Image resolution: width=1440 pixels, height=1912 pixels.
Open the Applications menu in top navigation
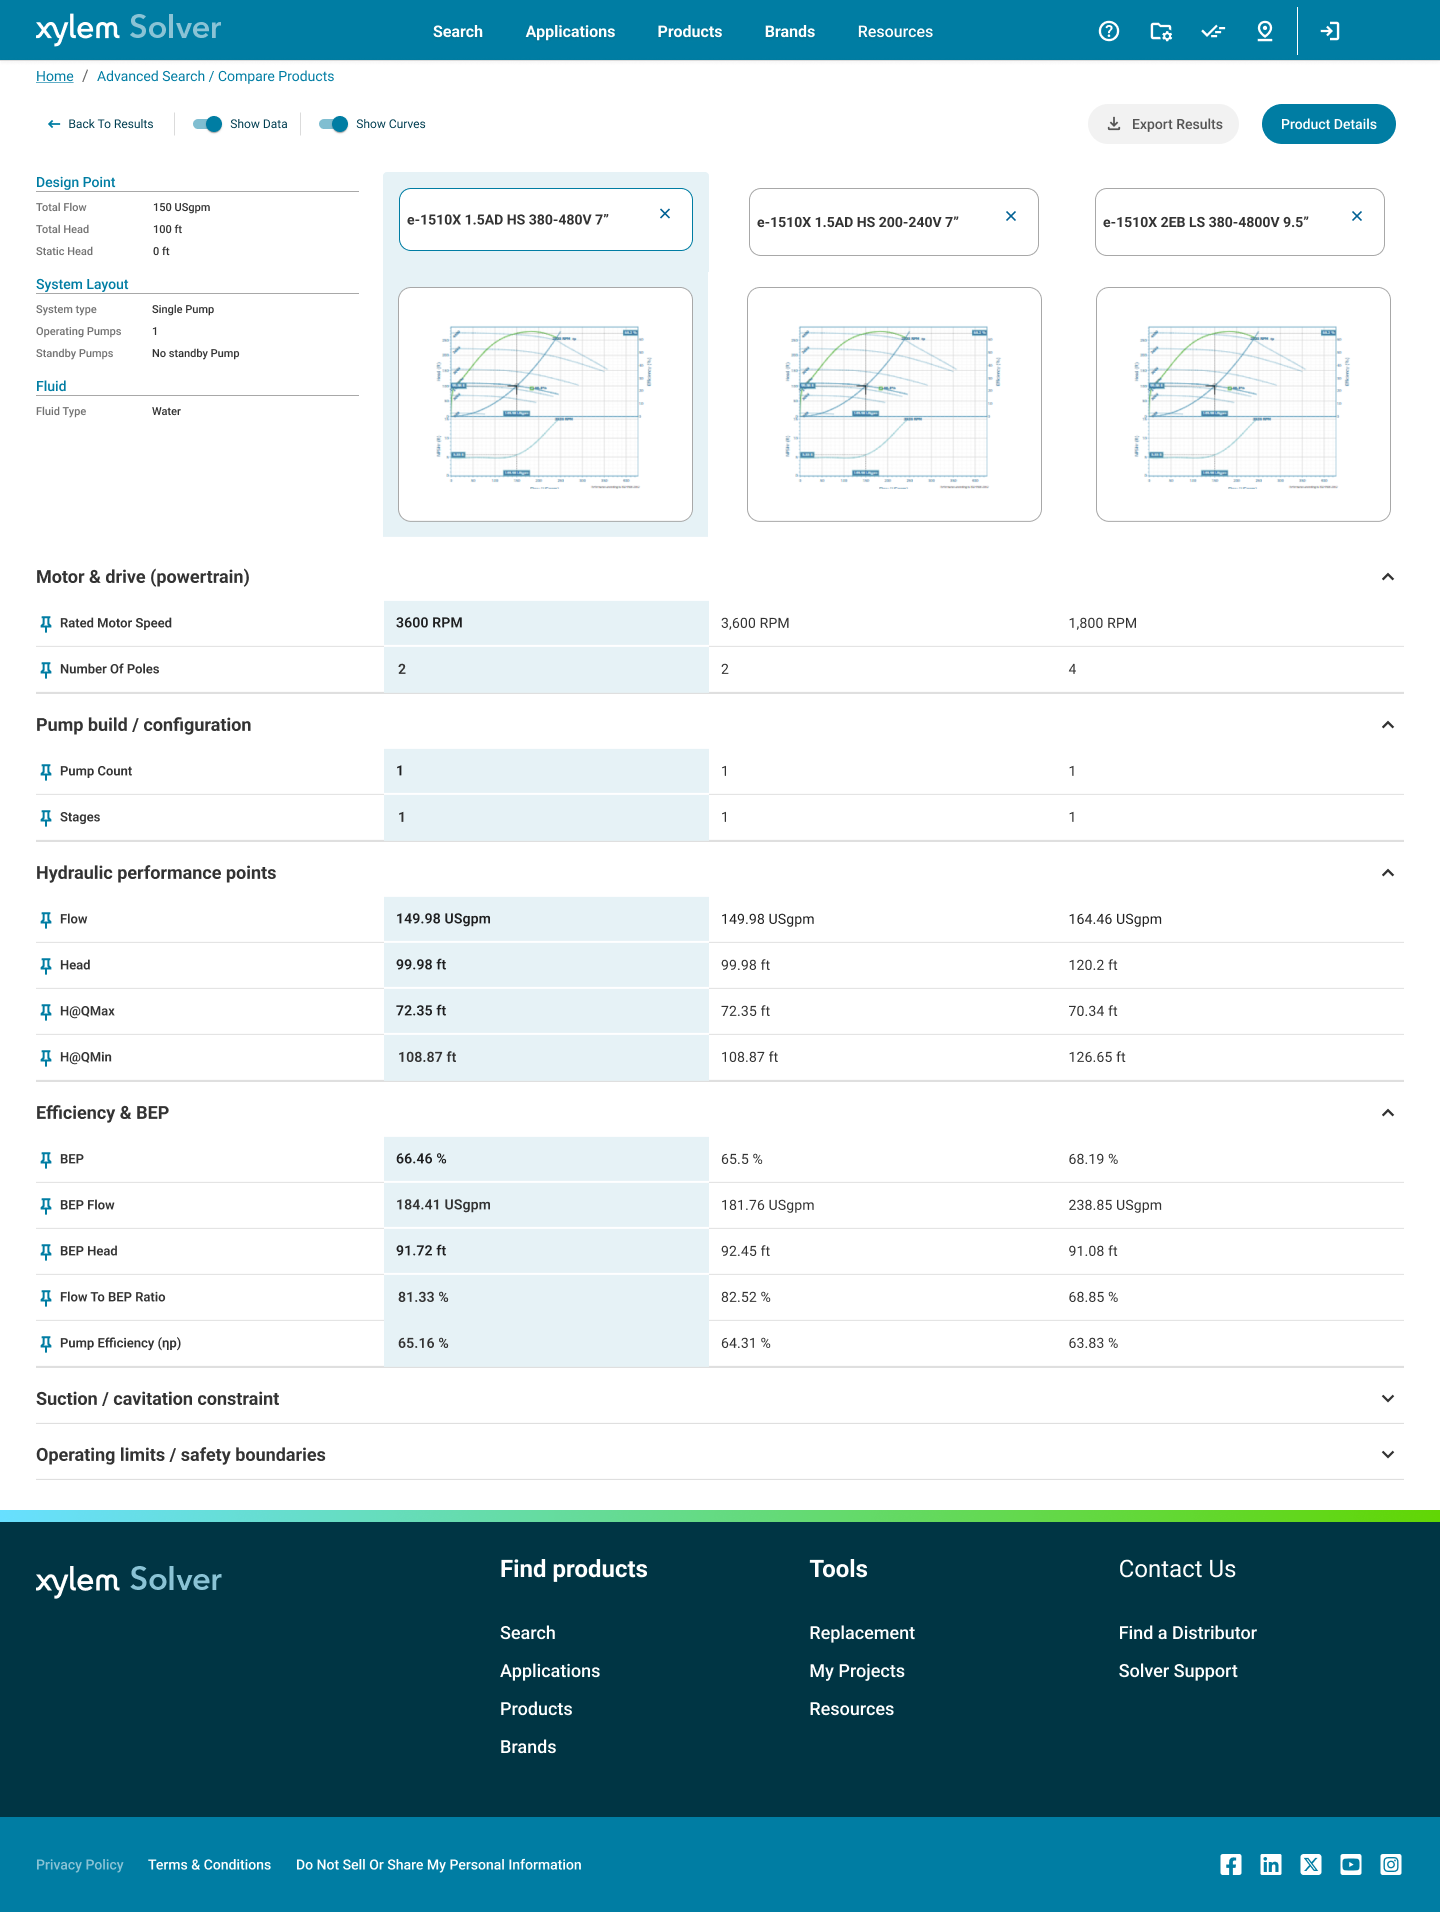click(570, 32)
